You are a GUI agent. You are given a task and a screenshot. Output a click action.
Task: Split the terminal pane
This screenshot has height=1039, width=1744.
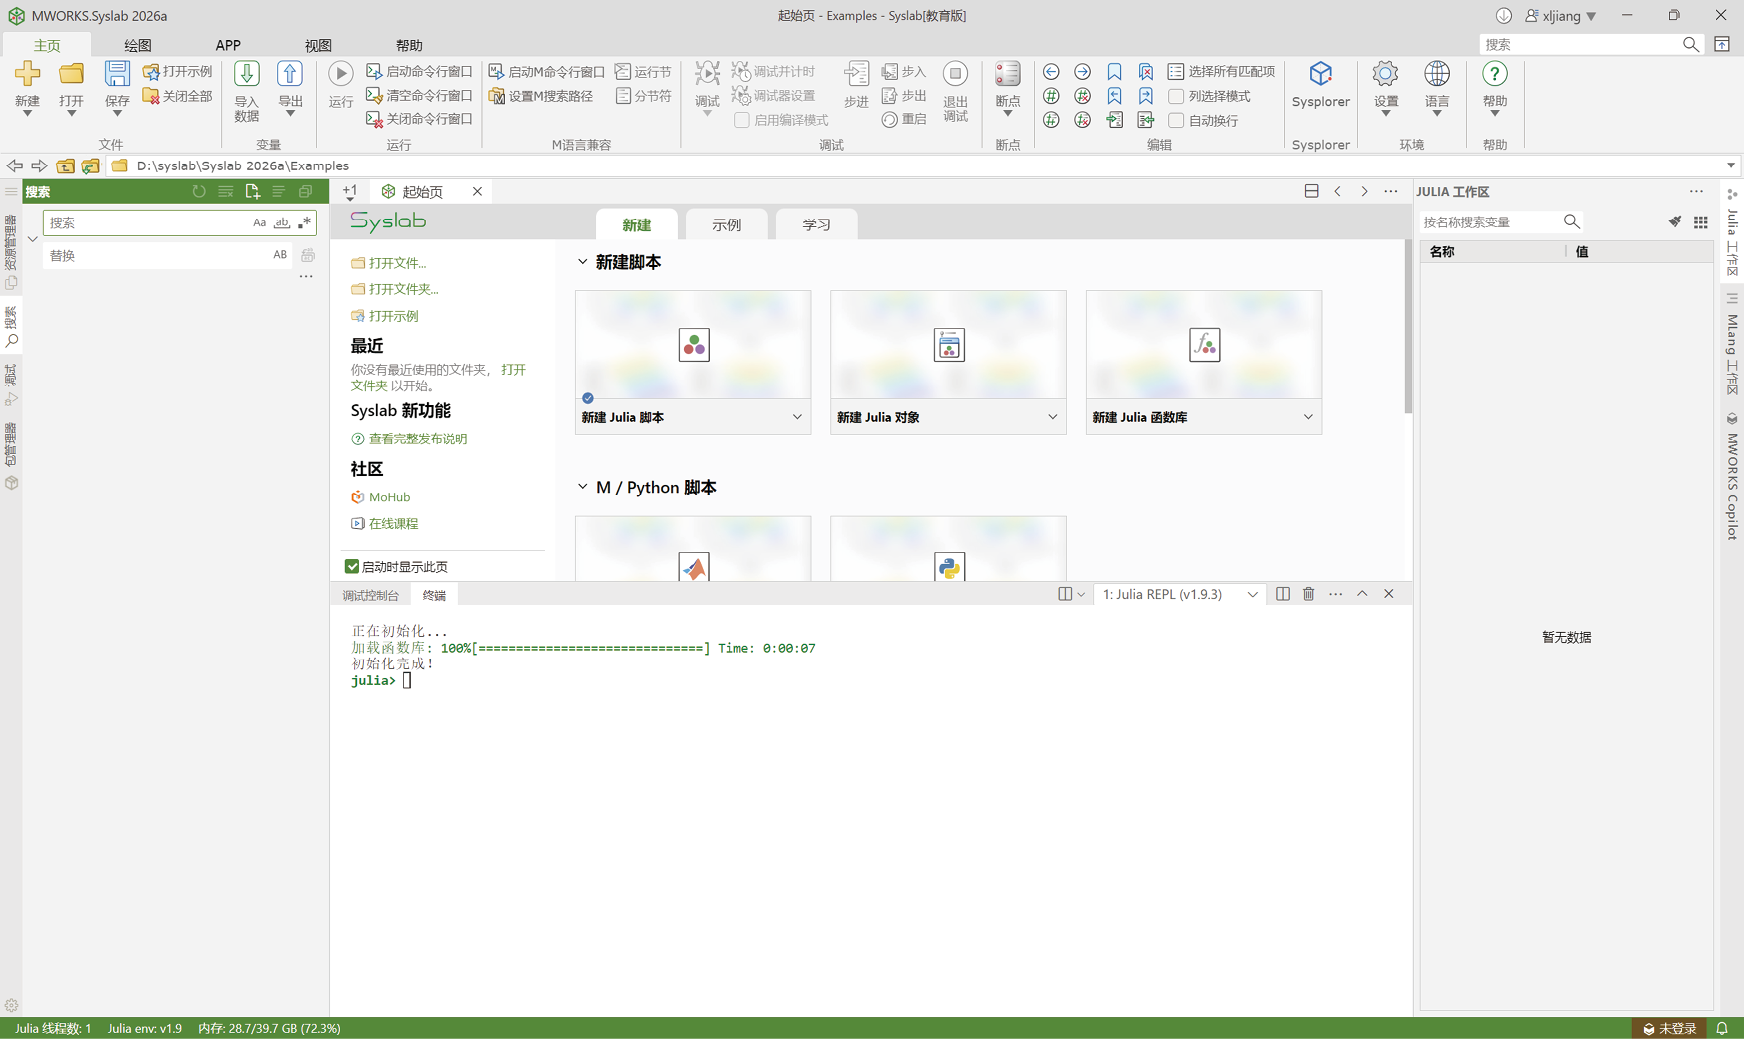(x=1282, y=594)
